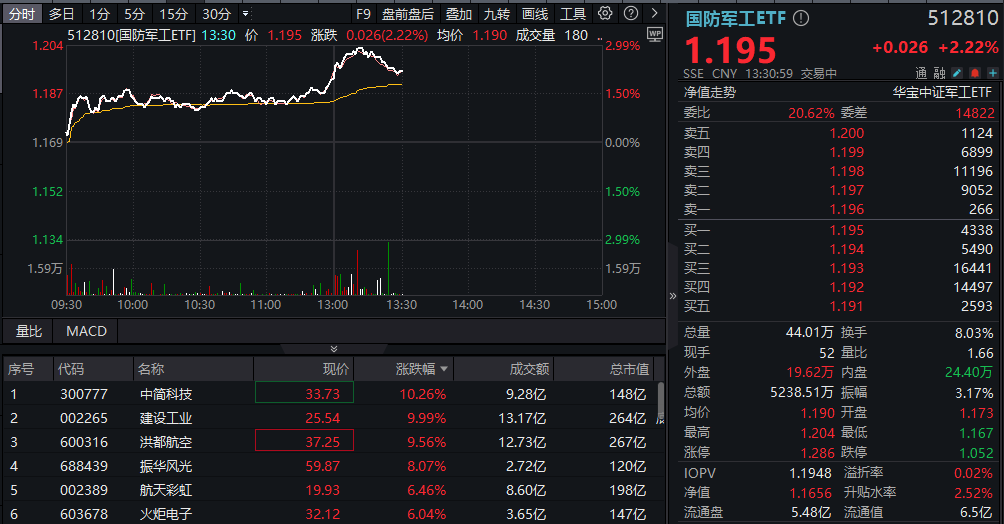Select the 建设工业 row
This screenshot has height=524, width=1004.
tap(330, 418)
